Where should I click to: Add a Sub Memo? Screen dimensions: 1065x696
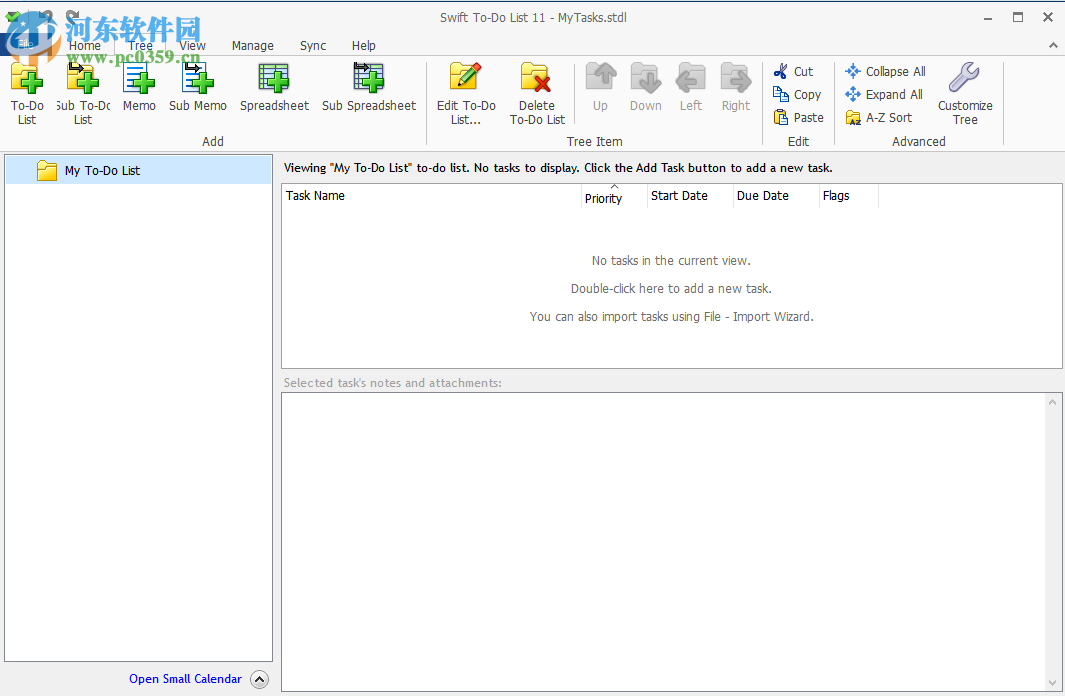point(198,87)
